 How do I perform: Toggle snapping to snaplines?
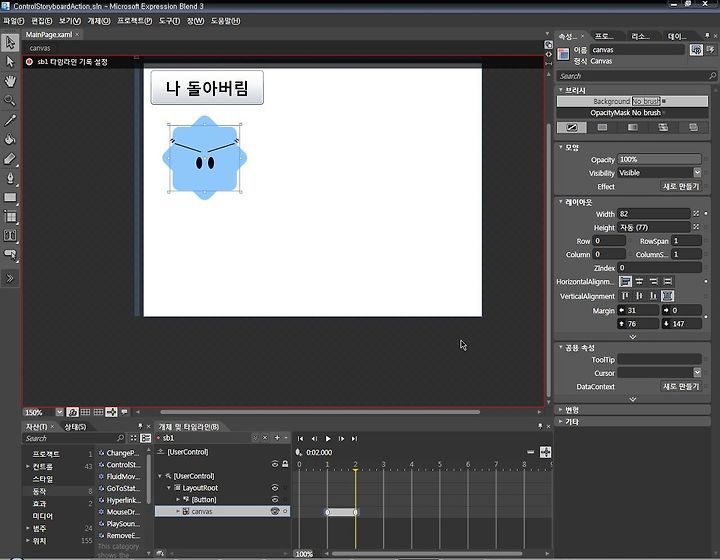(x=111, y=412)
